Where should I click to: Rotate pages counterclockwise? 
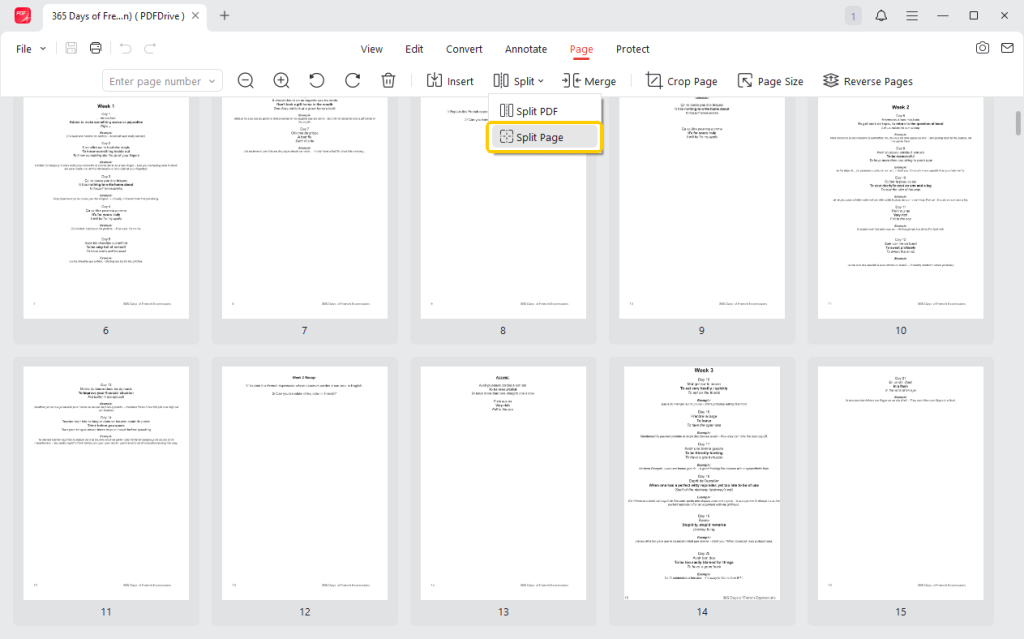point(317,80)
